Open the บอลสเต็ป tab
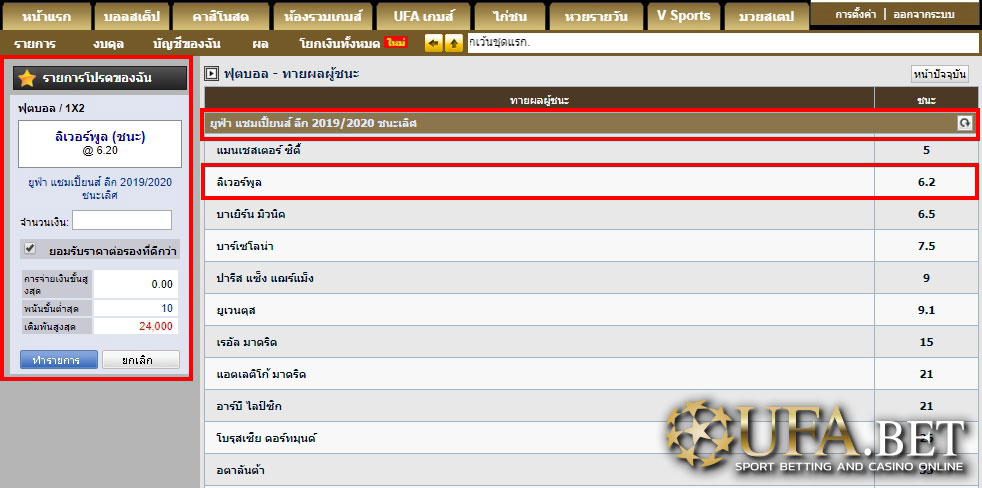This screenshot has width=982, height=488. [132, 16]
